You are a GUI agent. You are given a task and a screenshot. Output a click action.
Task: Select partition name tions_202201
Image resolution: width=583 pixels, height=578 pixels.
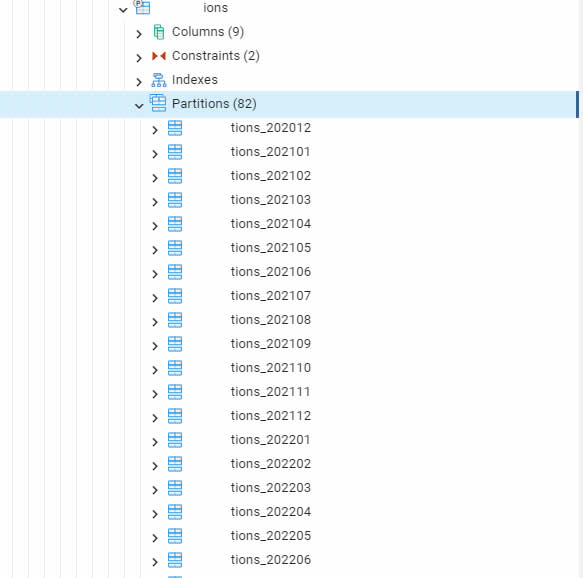(271, 440)
